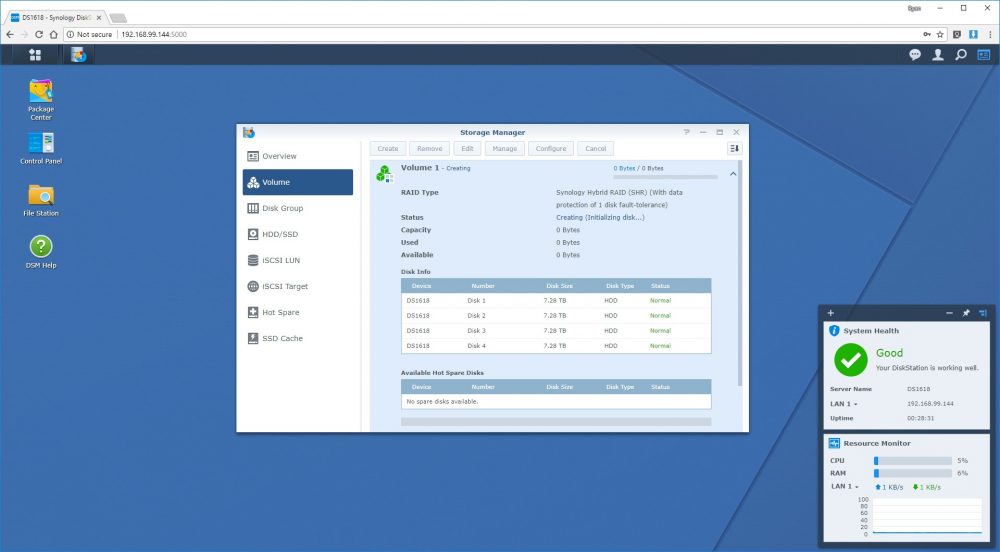The image size is (1000, 552).
Task: Click the System Health info shield icon
Action: click(834, 331)
